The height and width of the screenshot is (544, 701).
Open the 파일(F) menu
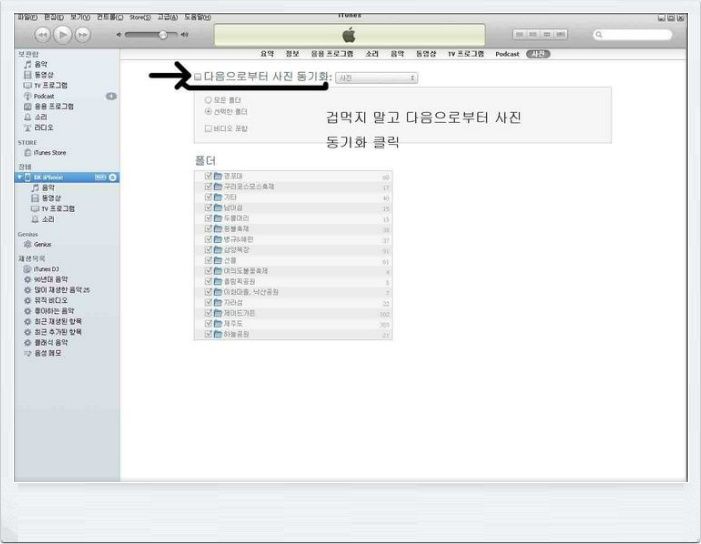point(27,17)
